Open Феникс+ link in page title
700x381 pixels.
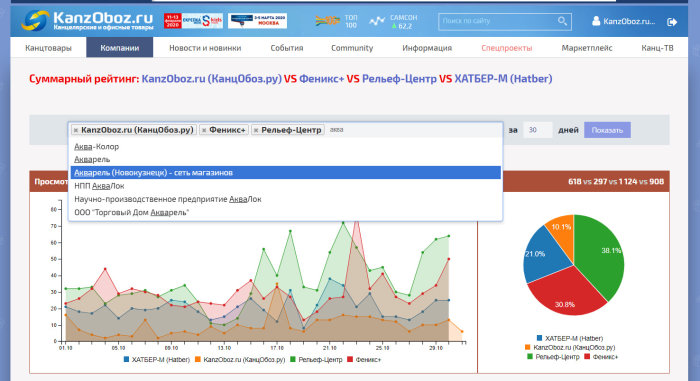[321, 79]
